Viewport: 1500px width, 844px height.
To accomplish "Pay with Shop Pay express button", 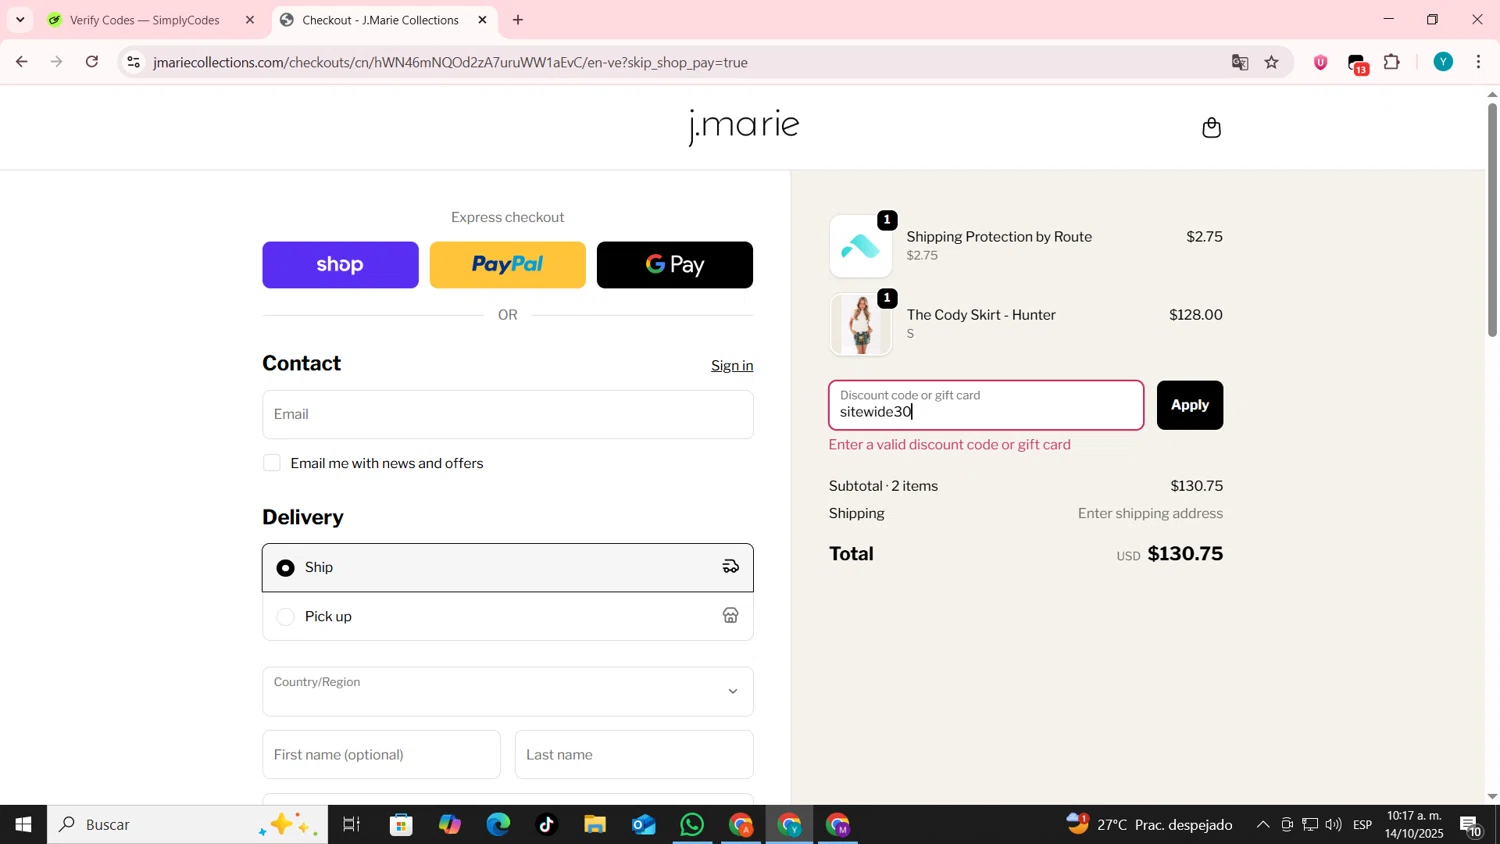I will [340, 265].
